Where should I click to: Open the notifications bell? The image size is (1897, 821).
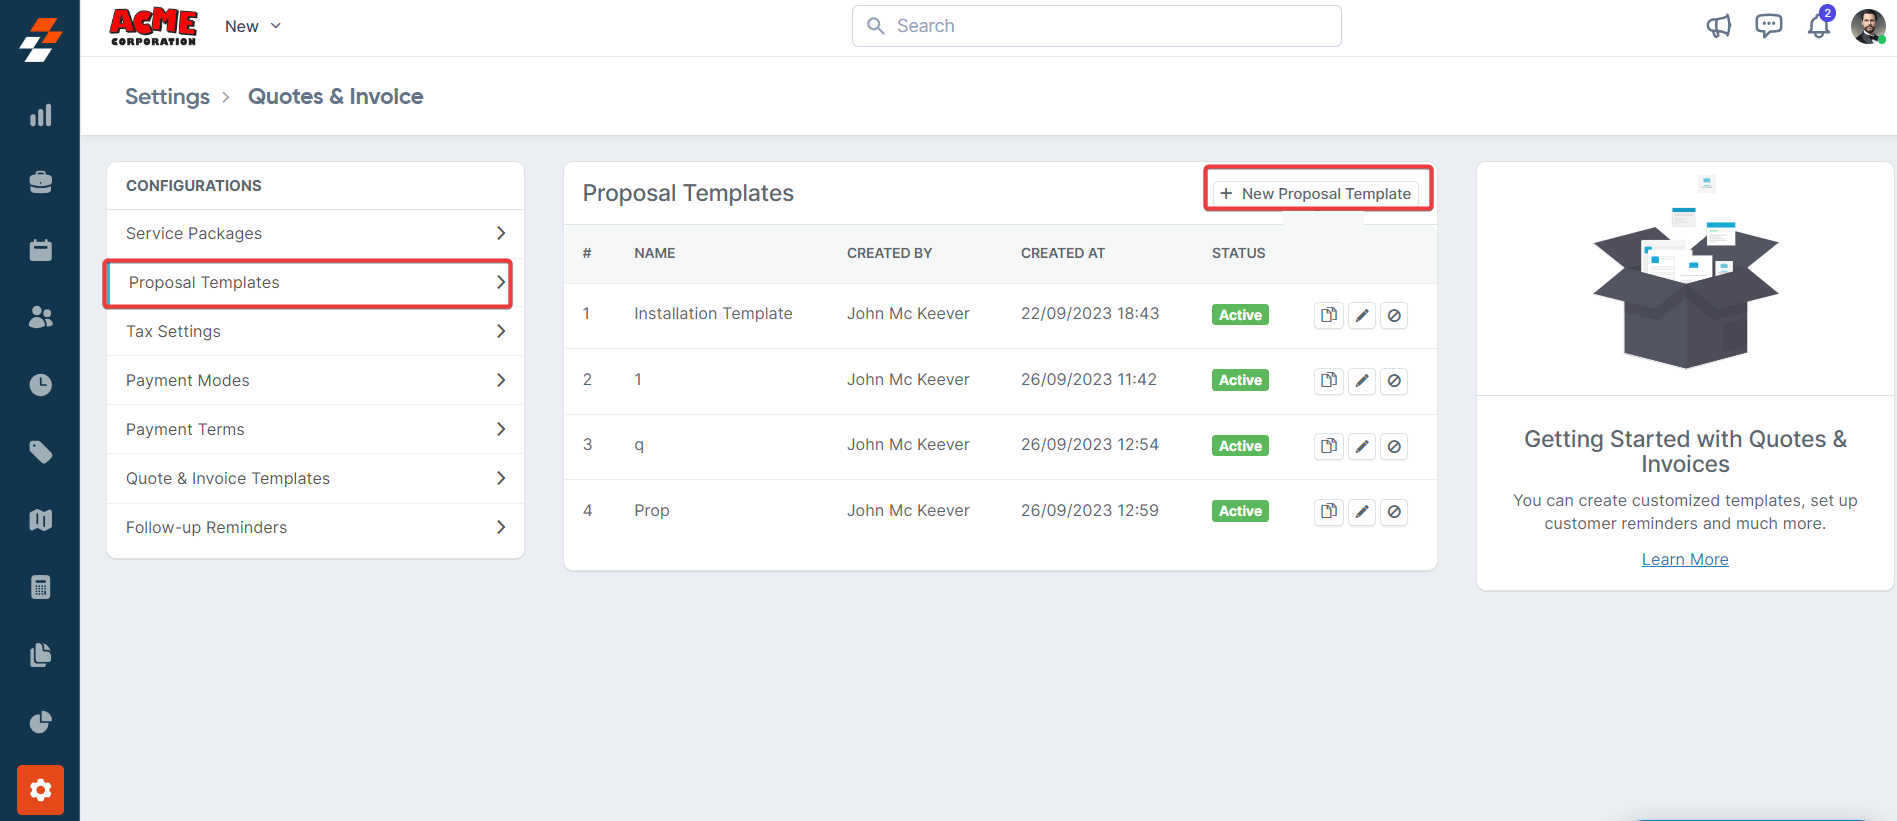1818,26
